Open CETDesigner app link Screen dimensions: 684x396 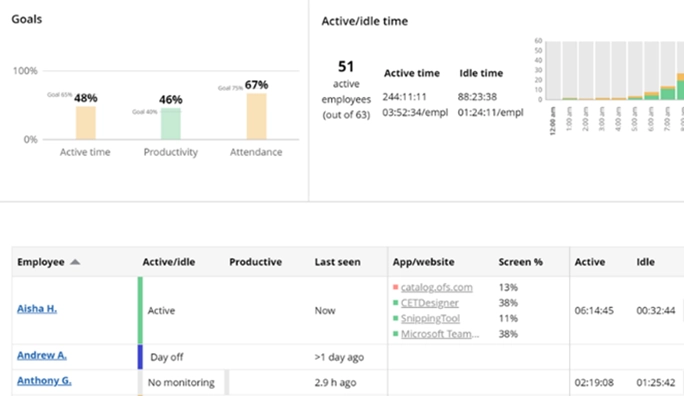click(x=430, y=303)
